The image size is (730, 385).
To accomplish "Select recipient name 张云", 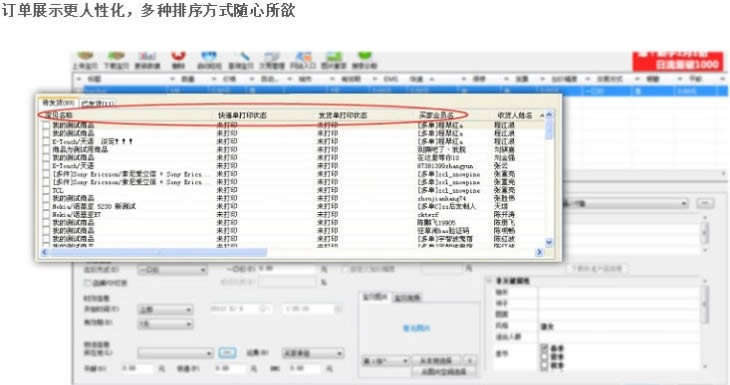I will (x=501, y=166).
